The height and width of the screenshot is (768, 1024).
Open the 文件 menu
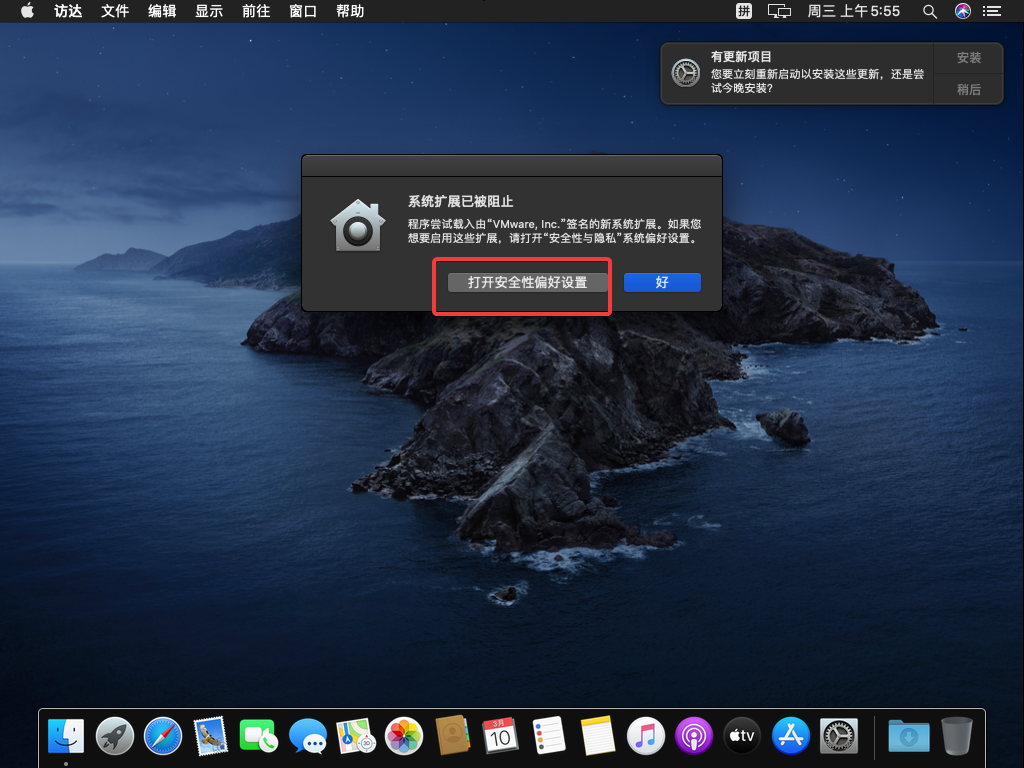pyautogui.click(x=115, y=11)
